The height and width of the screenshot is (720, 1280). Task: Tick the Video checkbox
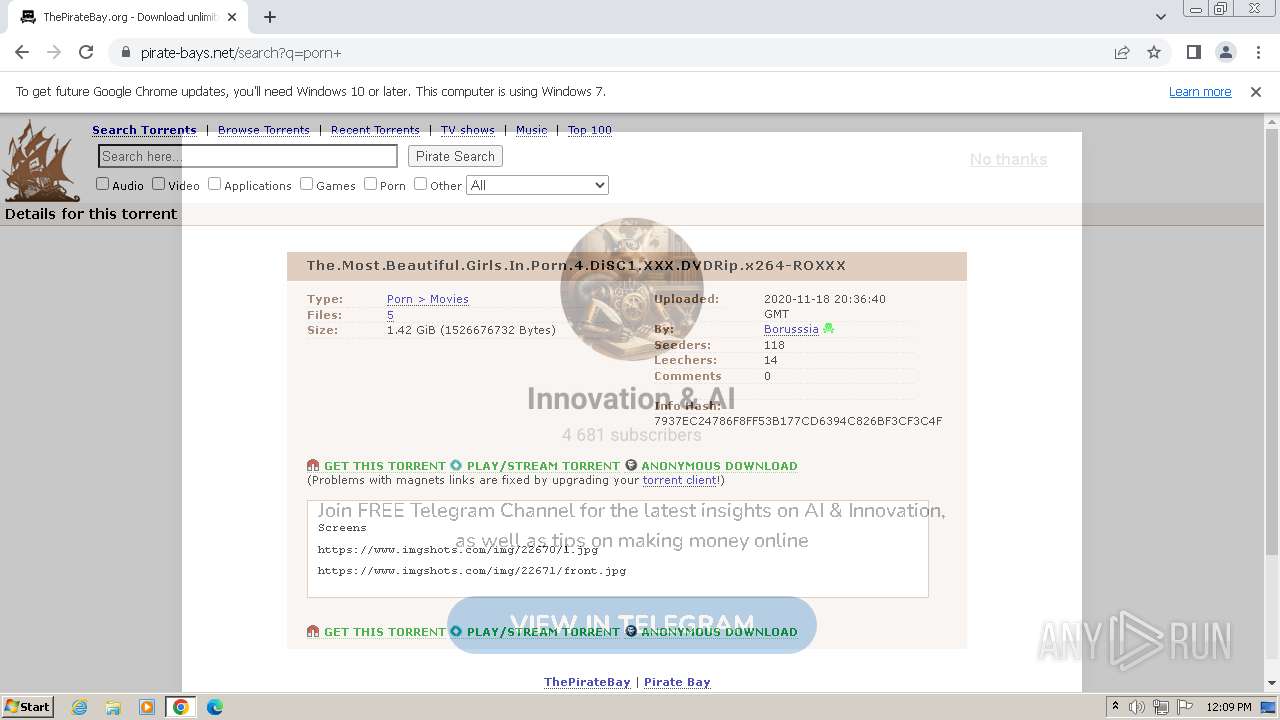(158, 184)
